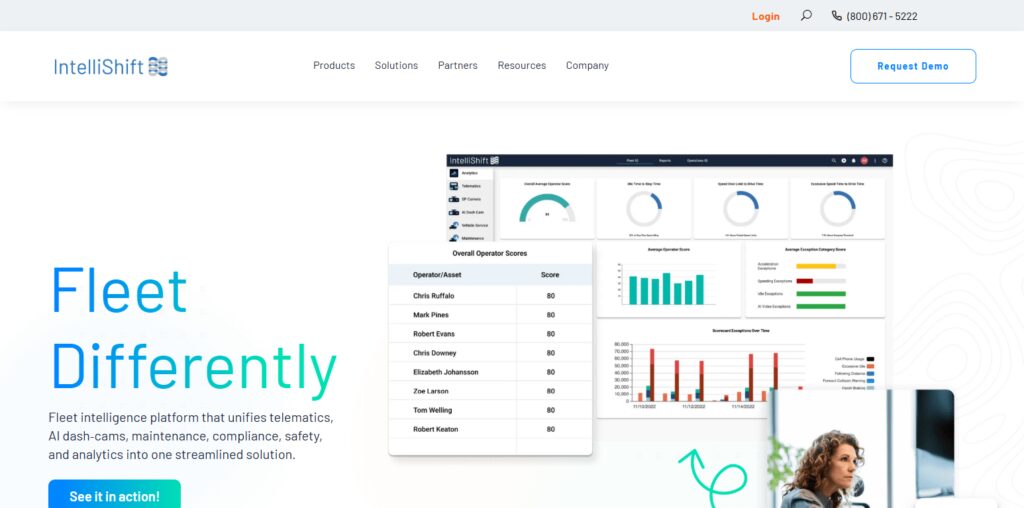Click the search icon in dashboard top bar
Image resolution: width=1024 pixels, height=508 pixels.
click(834, 161)
